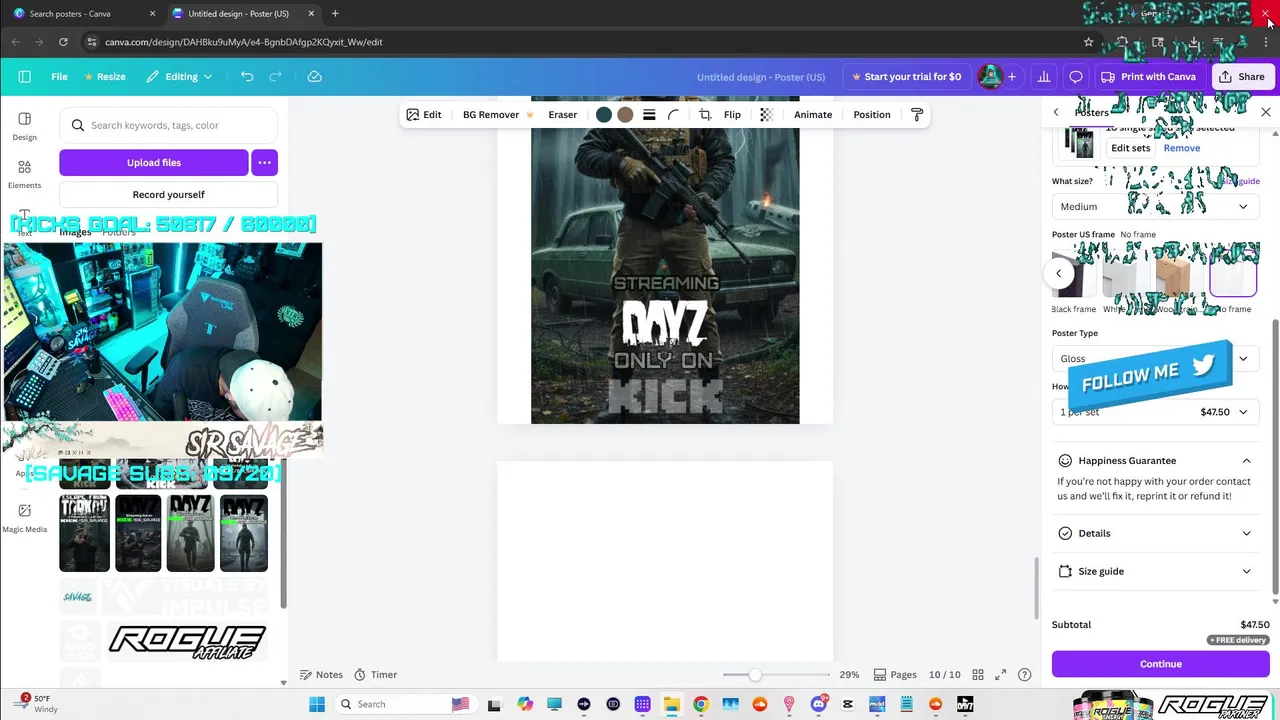This screenshot has width=1280, height=720.
Task: Bookmark this page with star icon
Action: click(x=1089, y=42)
